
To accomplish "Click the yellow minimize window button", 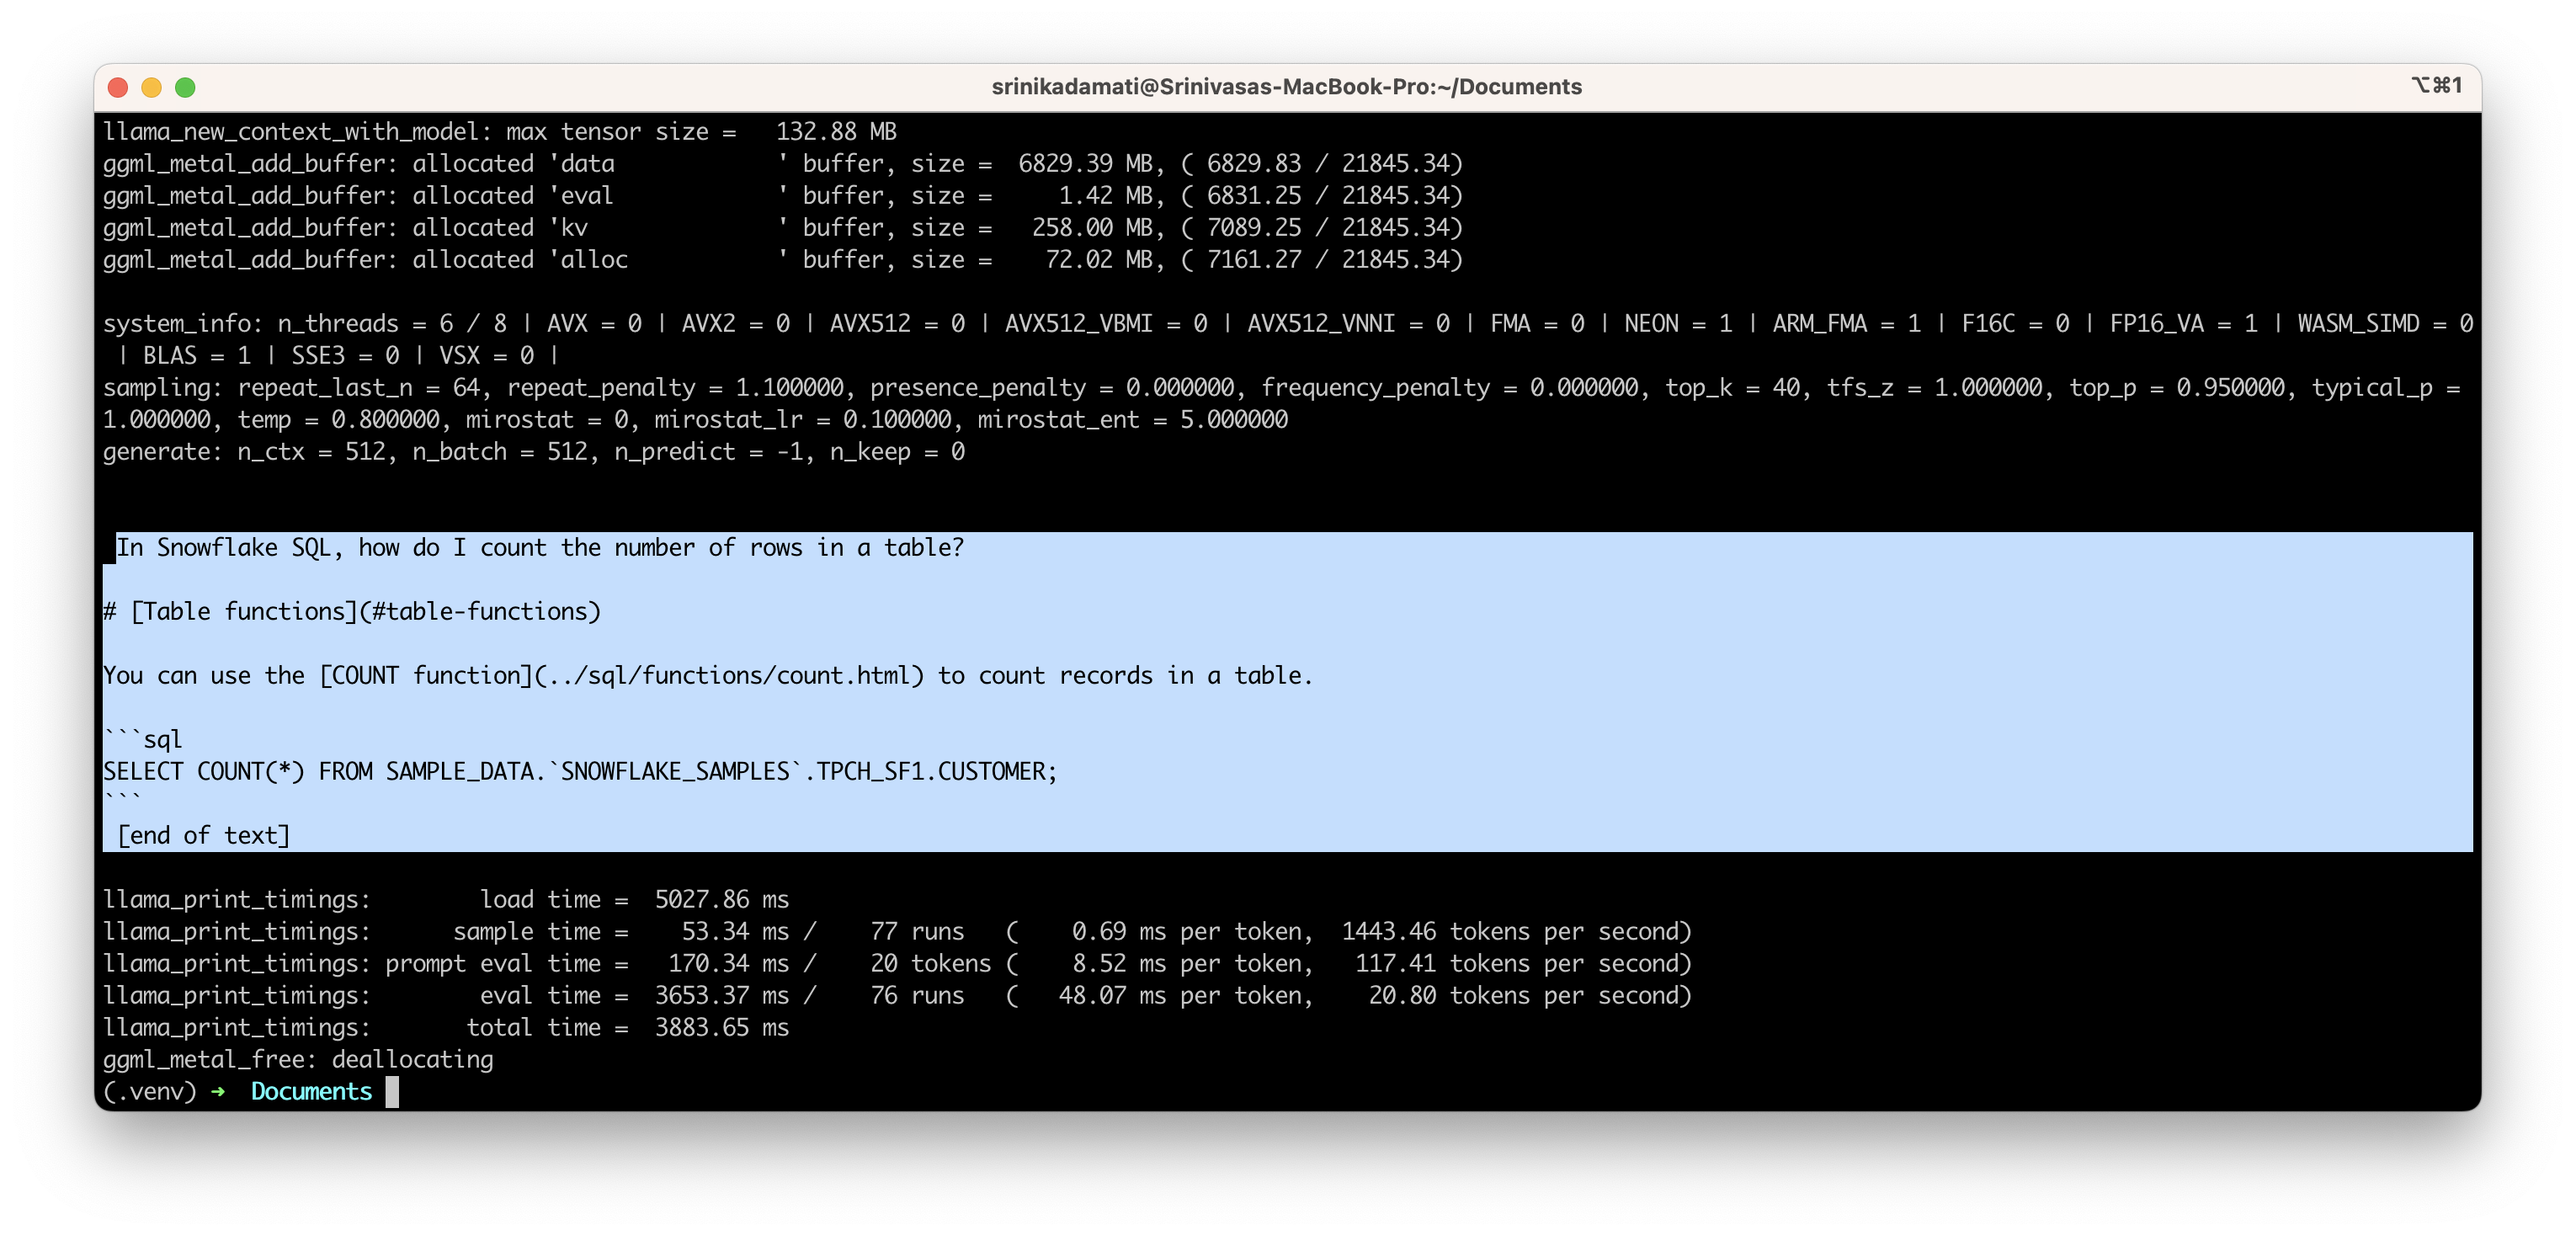I will [152, 87].
